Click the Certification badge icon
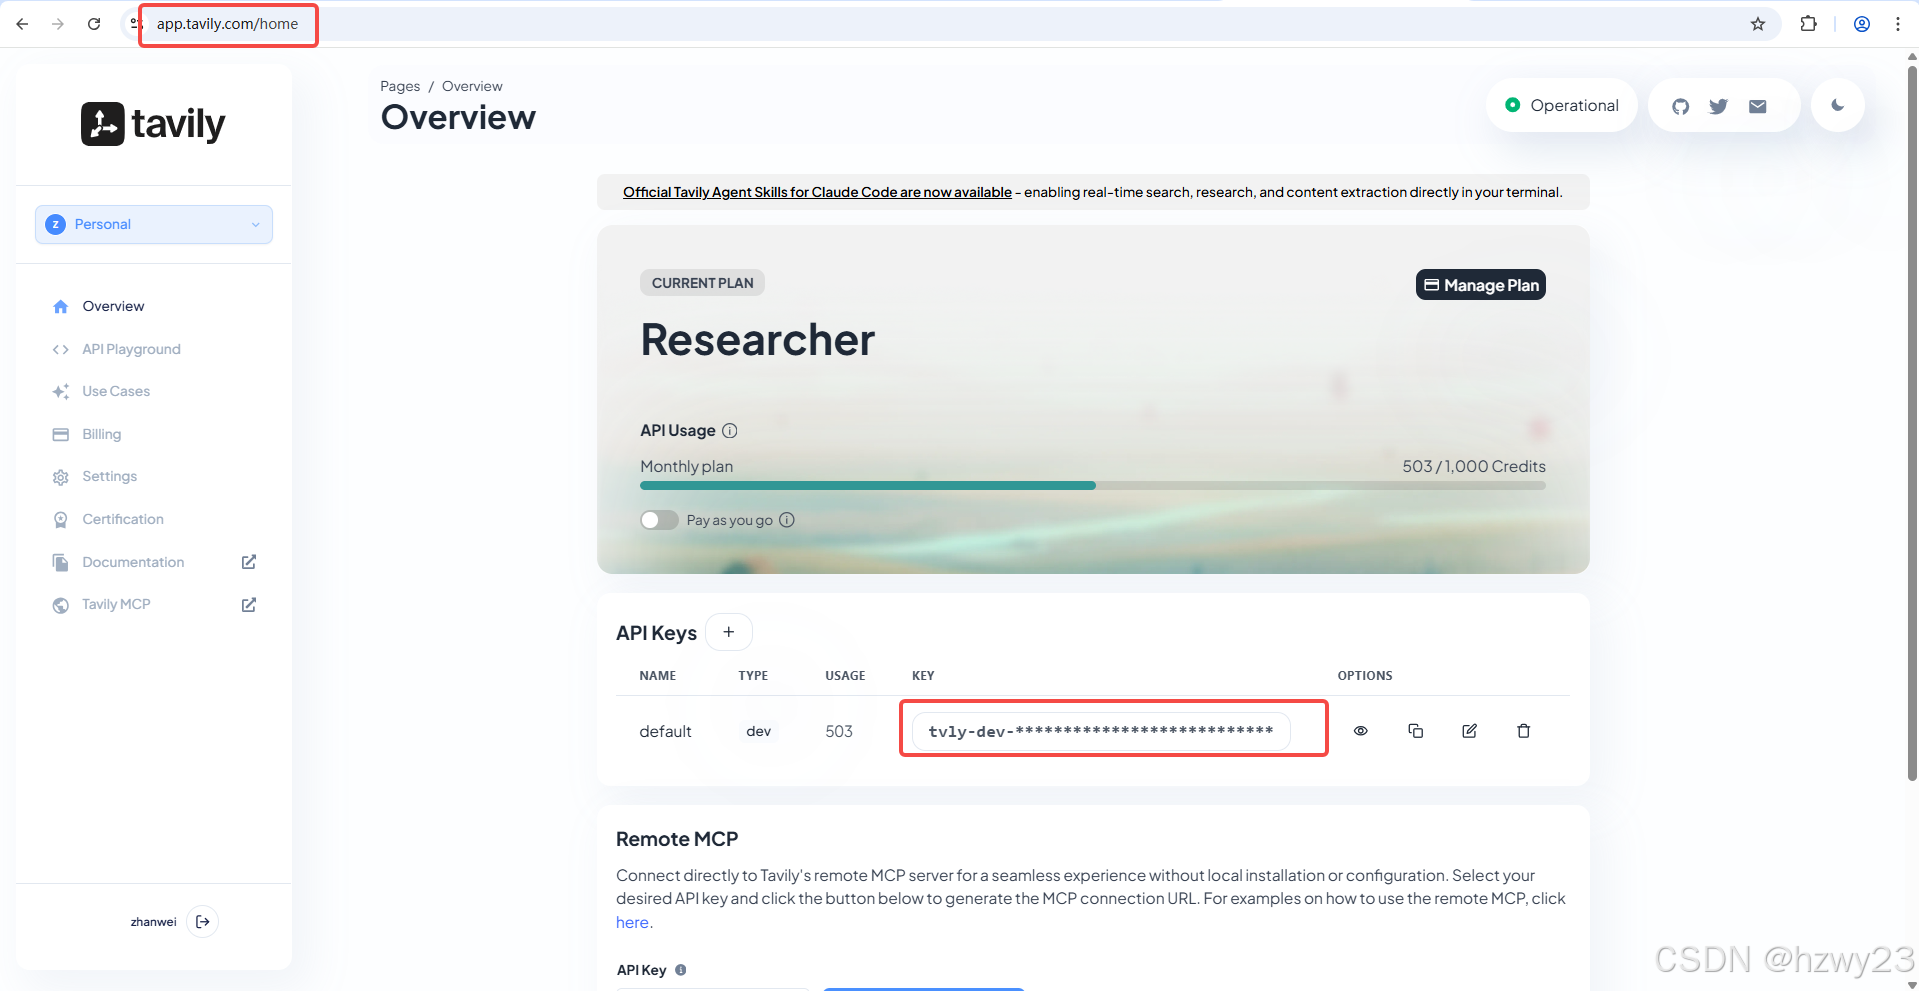This screenshot has height=991, width=1919. point(61,520)
